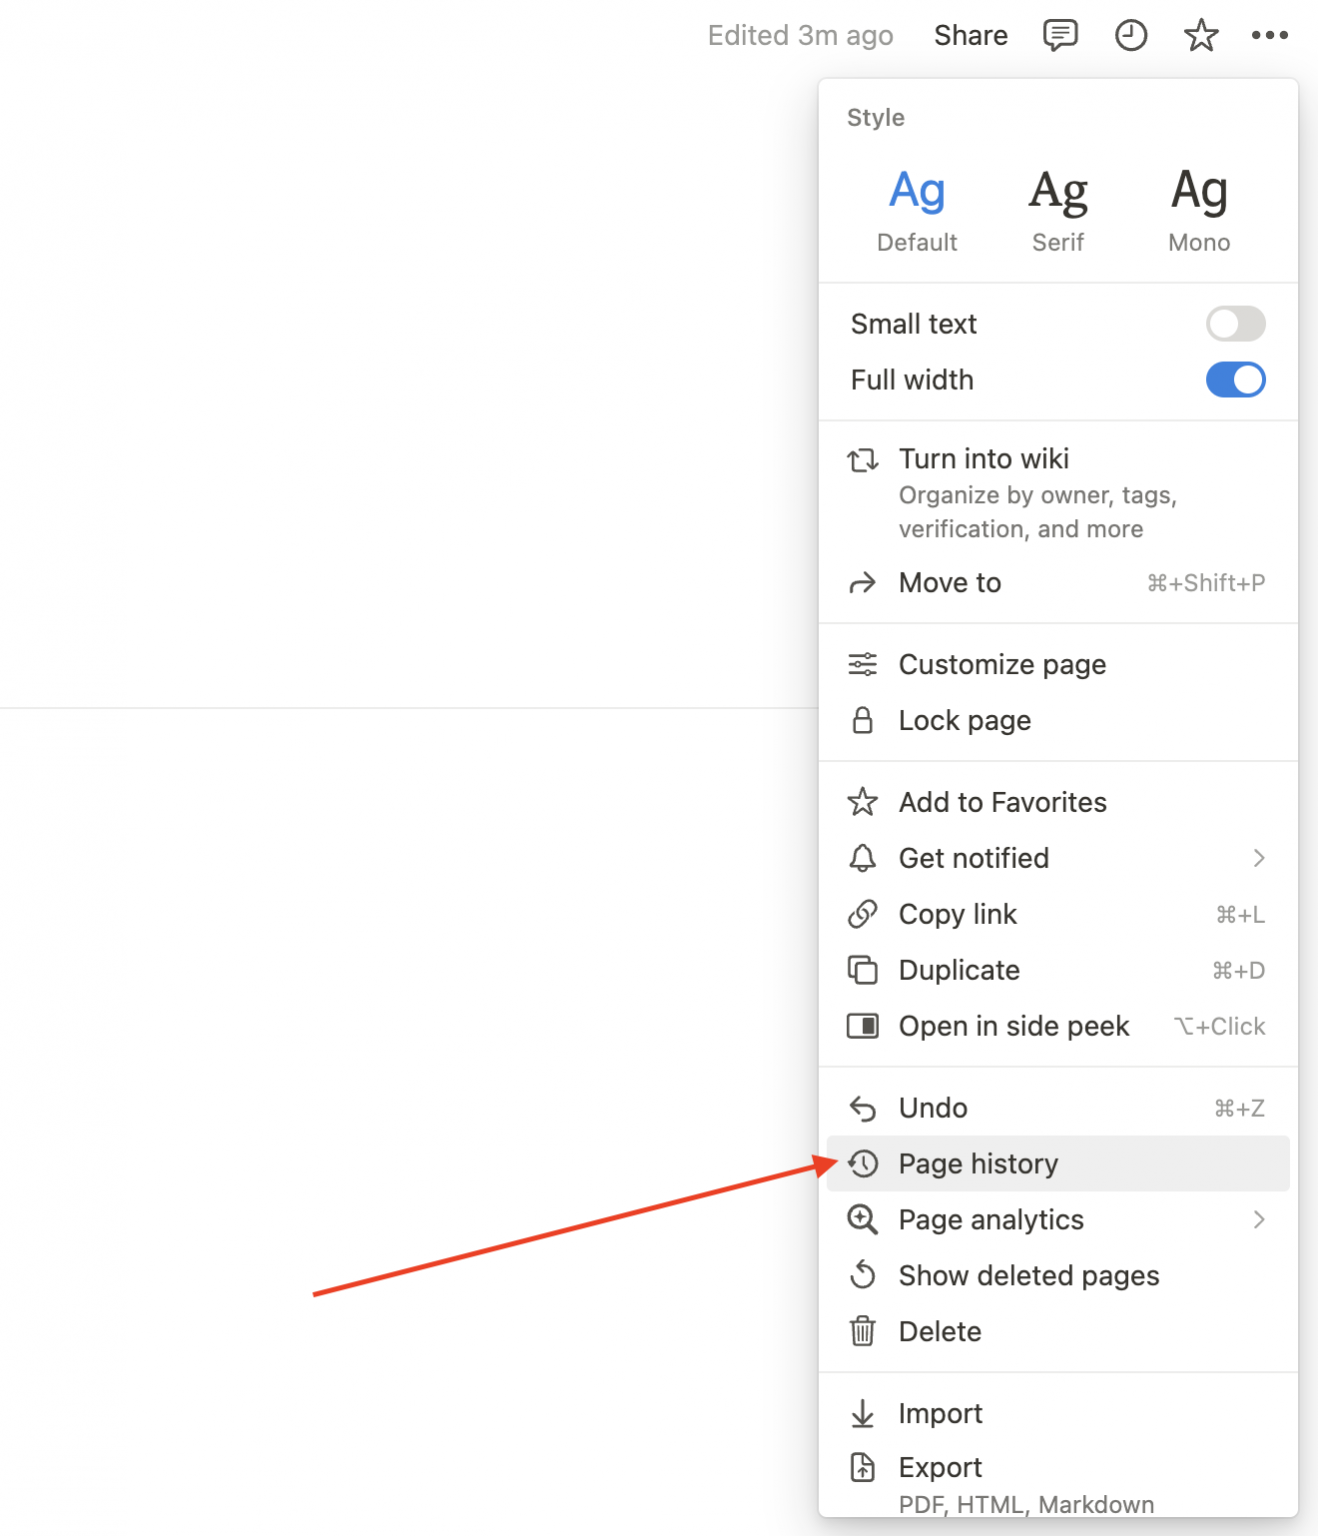
Task: Choose Open in side peek entry
Action: pos(1058,1026)
